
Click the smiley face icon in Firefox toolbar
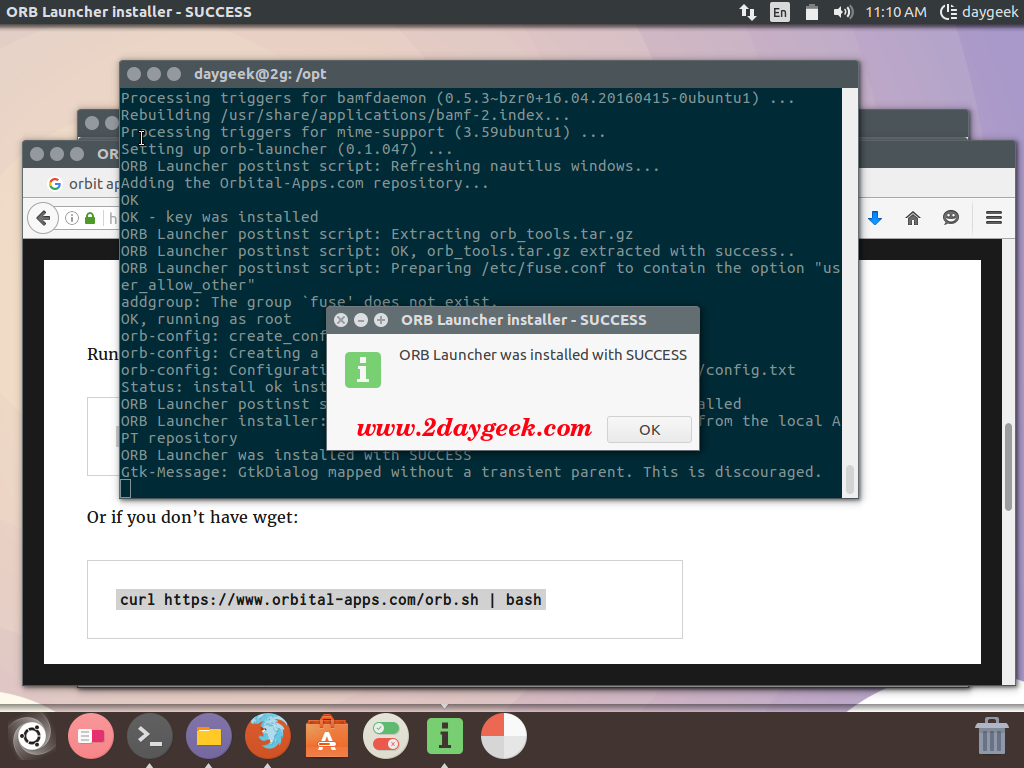[x=951, y=217]
